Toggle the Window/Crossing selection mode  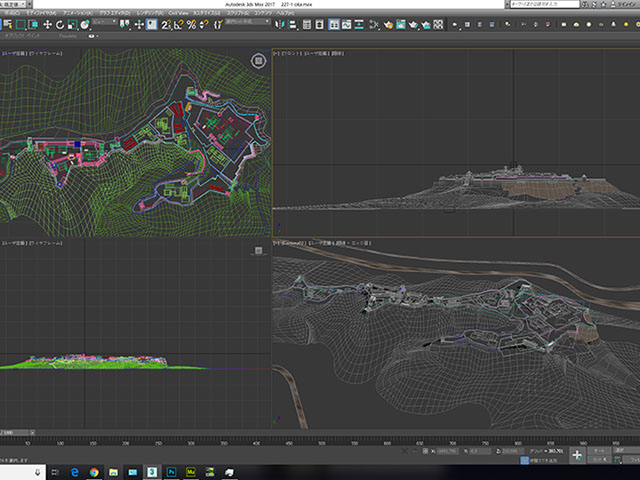[x=33, y=25]
